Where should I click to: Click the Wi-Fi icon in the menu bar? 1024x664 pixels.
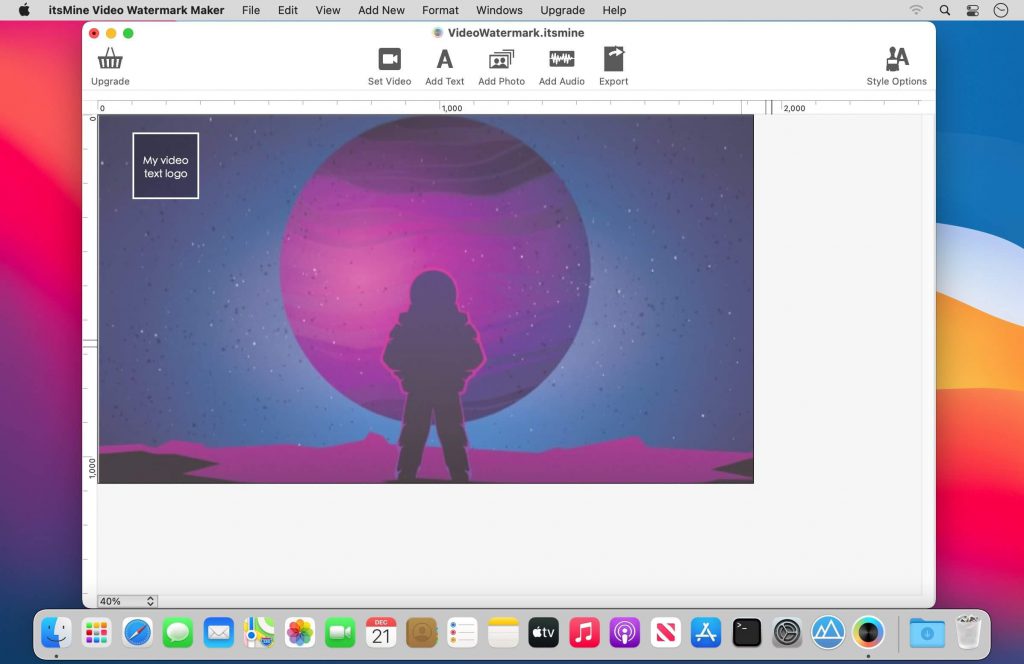click(x=916, y=10)
